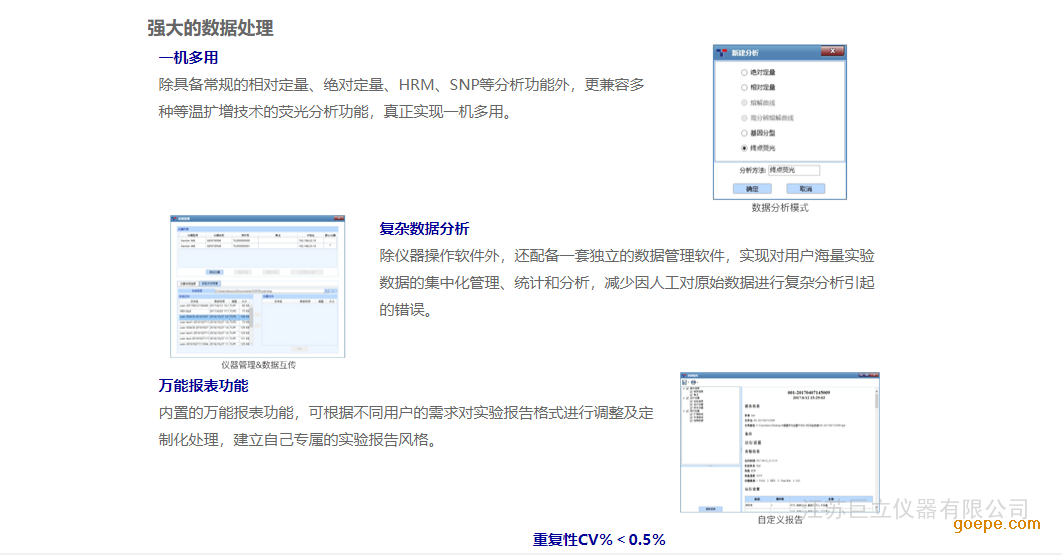Expand the first tree node in report panel
The height and width of the screenshot is (555, 1062).
(x=684, y=387)
